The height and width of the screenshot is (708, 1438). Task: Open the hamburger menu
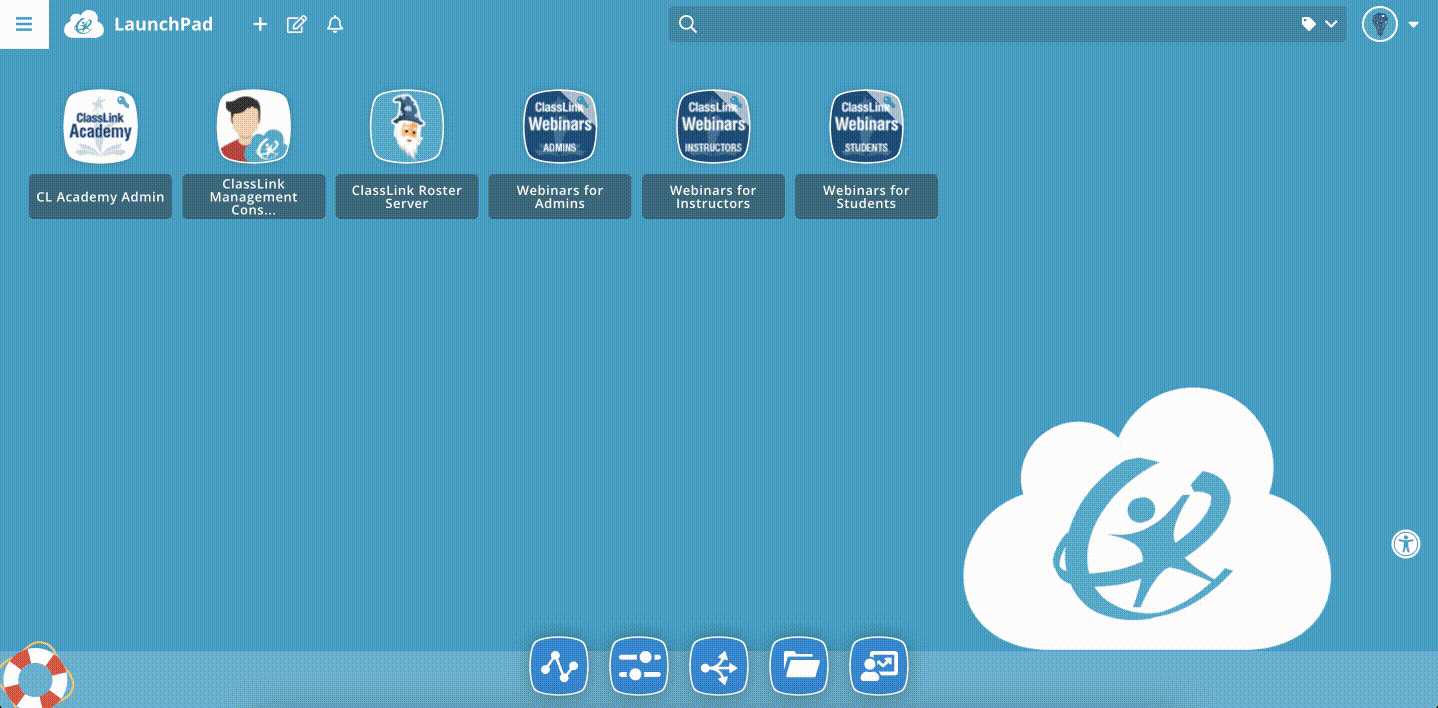pos(24,24)
